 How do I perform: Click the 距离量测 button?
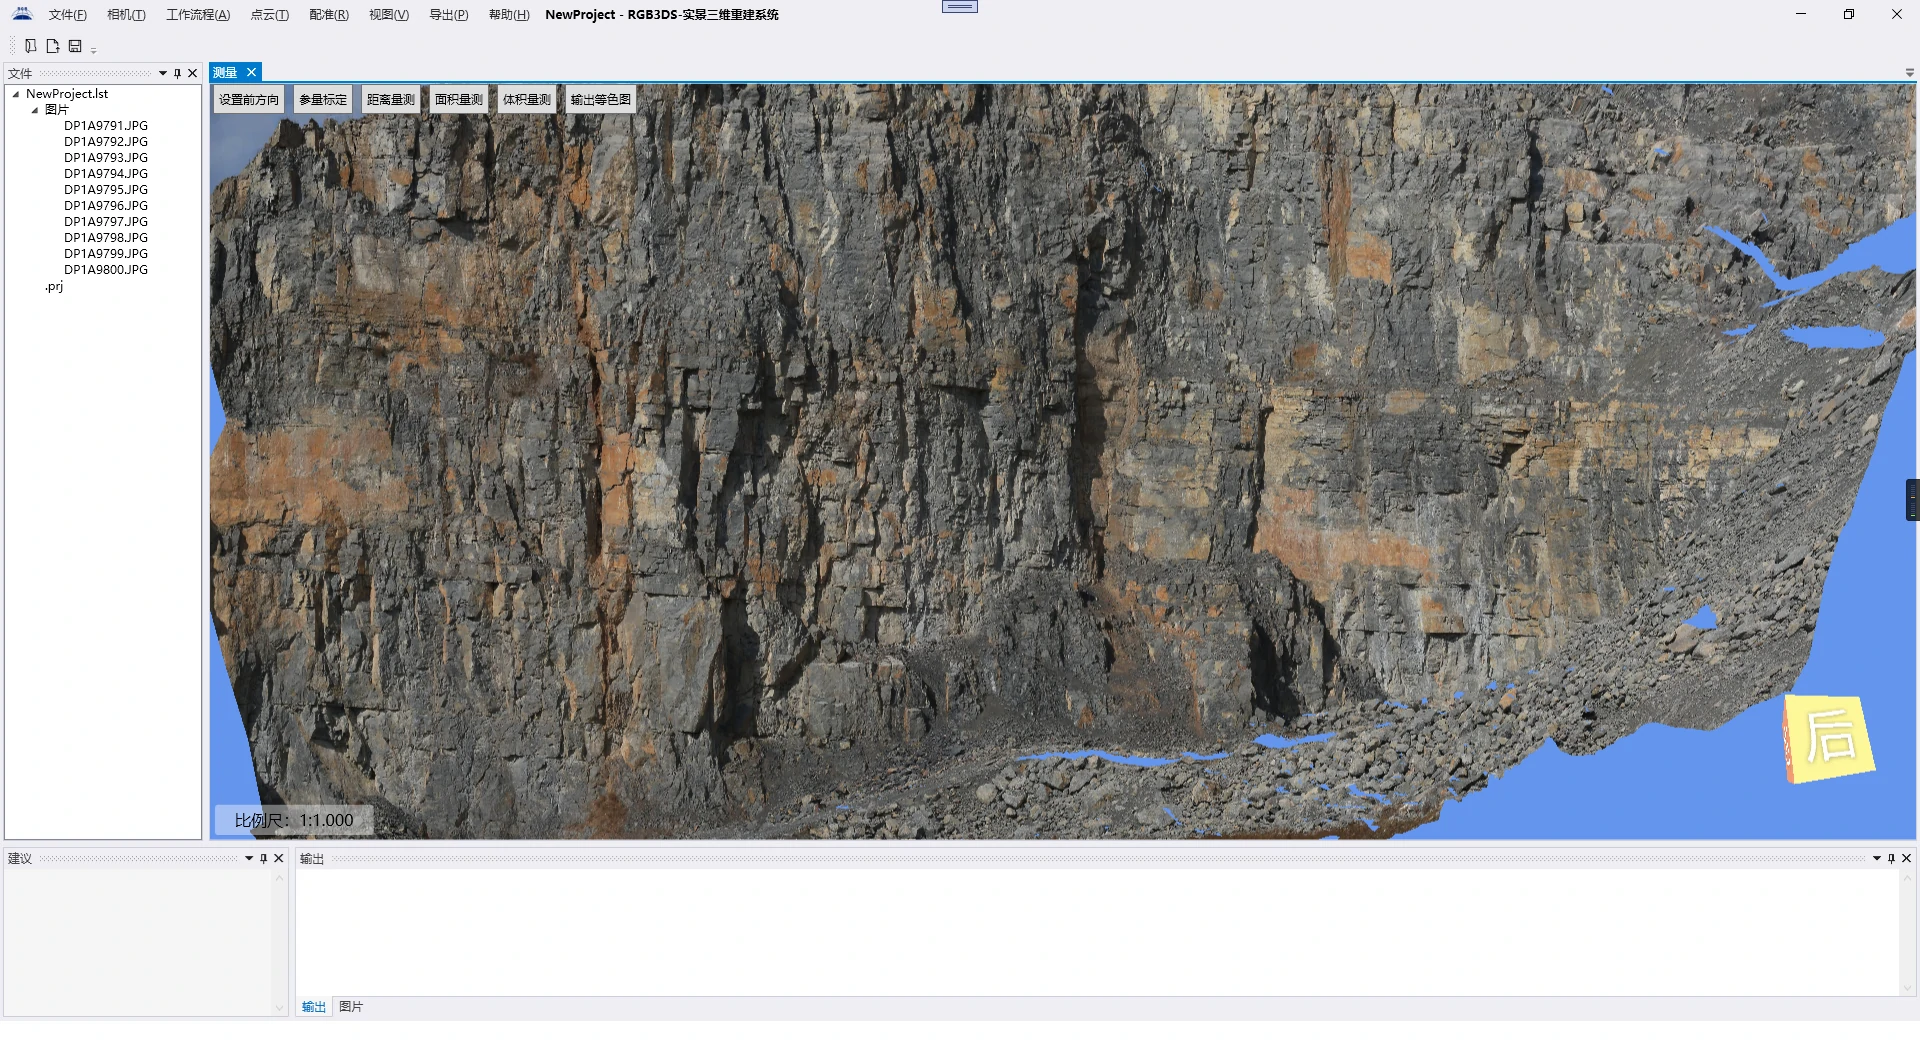390,100
